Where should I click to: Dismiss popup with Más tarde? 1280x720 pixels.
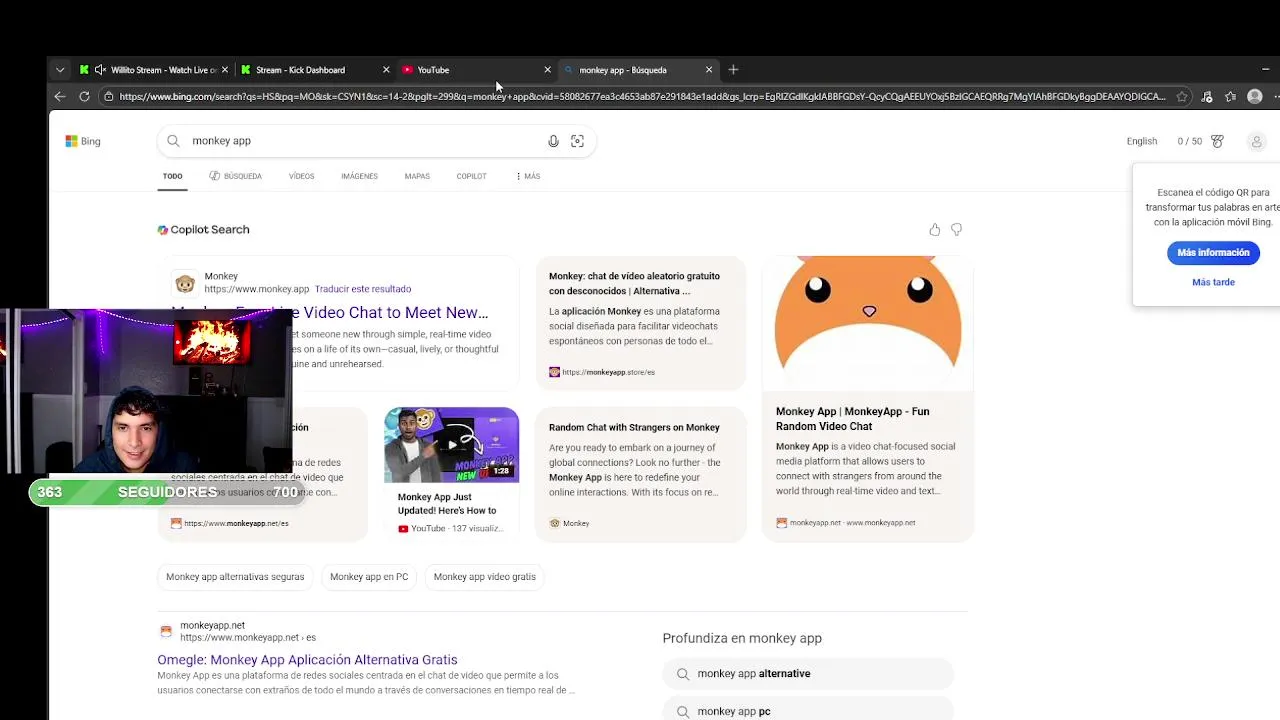[x=1213, y=282]
